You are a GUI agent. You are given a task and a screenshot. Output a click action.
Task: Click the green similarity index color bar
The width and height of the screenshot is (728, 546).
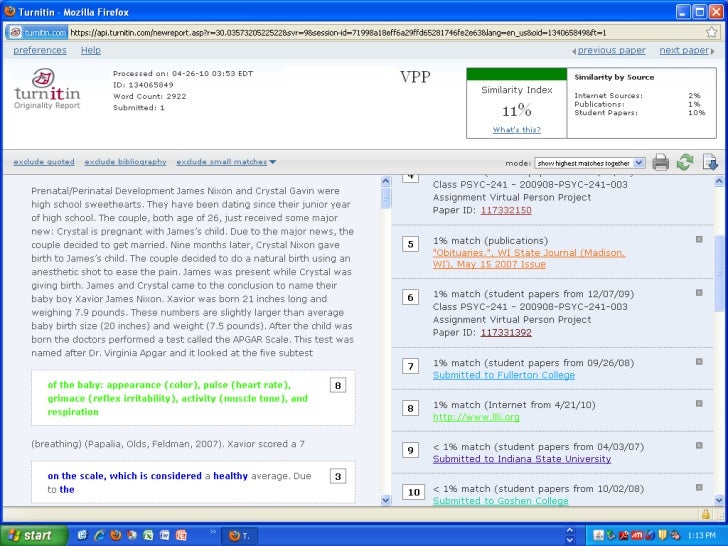[516, 74]
